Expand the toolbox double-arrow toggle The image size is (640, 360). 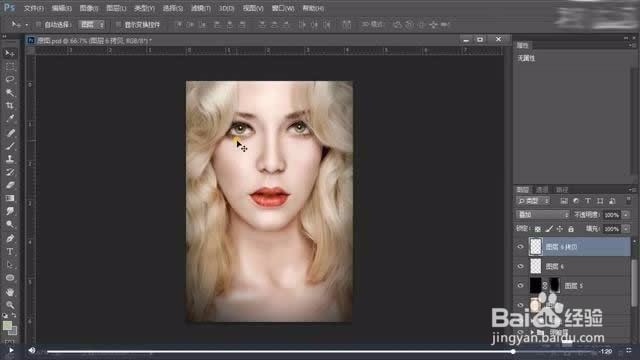(x=4, y=37)
